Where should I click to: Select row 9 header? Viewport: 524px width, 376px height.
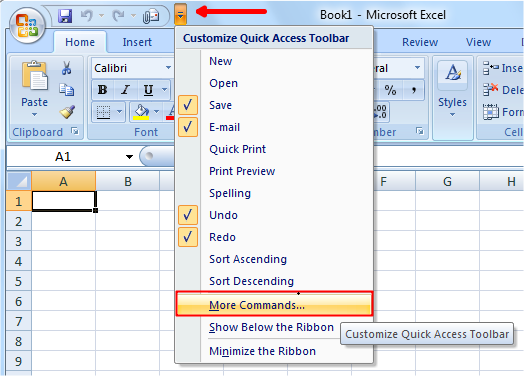tap(19, 361)
